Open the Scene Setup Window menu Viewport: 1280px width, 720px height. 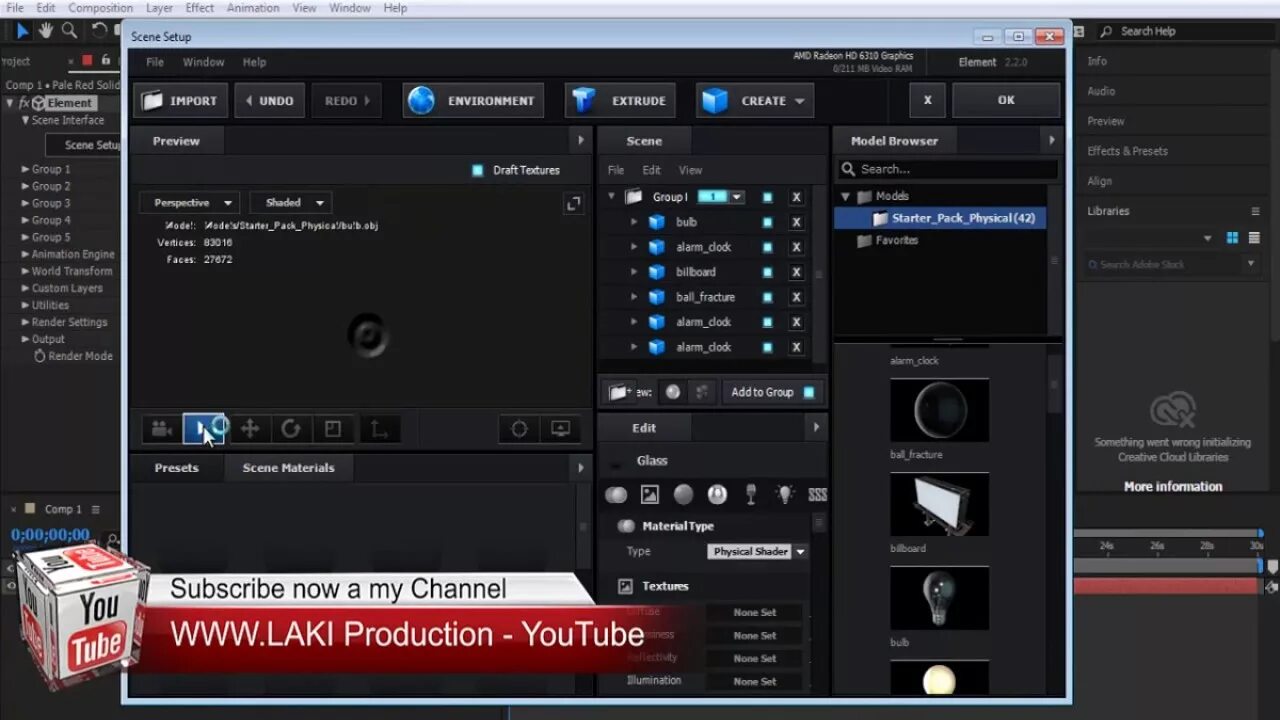[203, 62]
